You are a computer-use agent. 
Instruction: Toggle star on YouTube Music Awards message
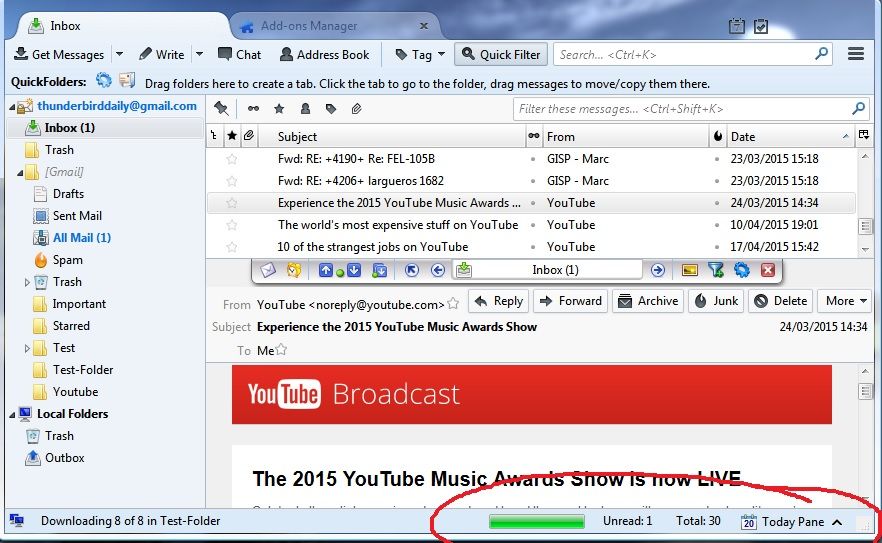pos(232,203)
